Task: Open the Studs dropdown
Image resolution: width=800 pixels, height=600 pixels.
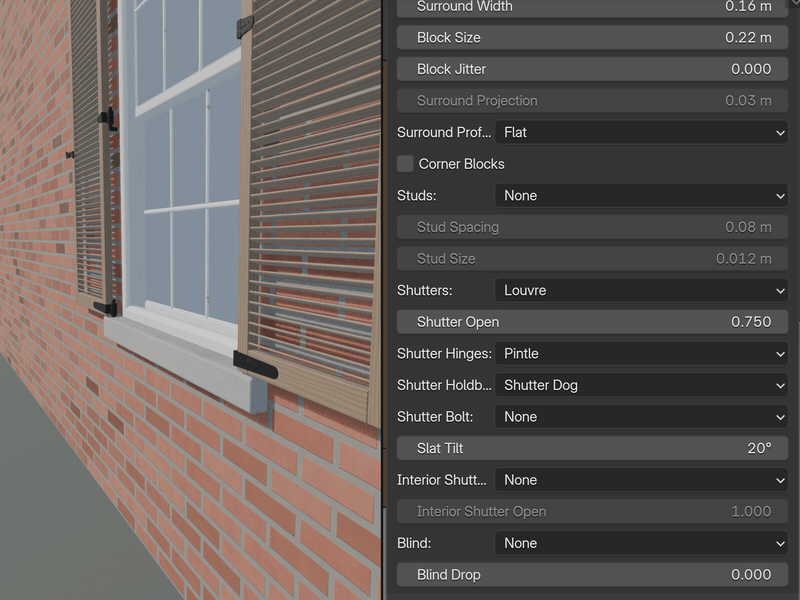Action: click(641, 196)
